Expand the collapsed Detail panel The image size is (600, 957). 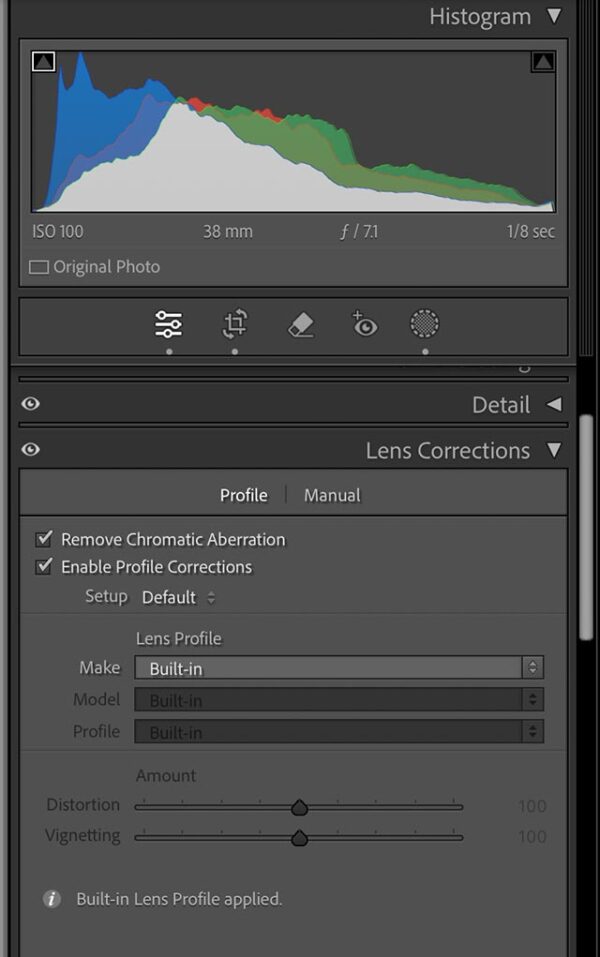click(x=554, y=405)
